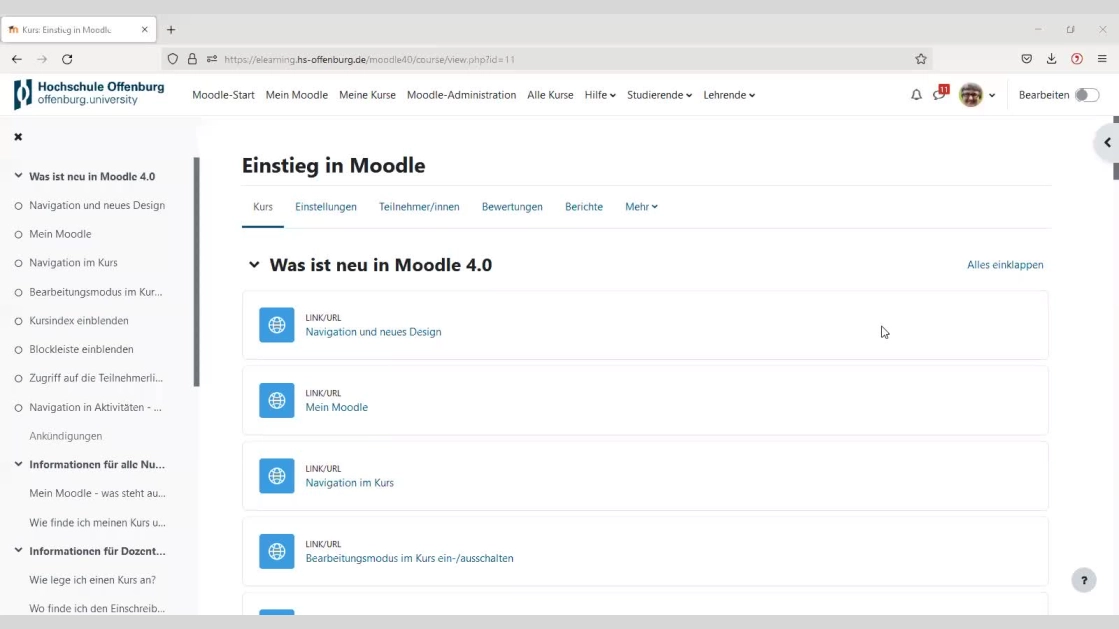The image size is (1119, 629).
Task: Bookmark this page with the star icon
Action: (921, 59)
